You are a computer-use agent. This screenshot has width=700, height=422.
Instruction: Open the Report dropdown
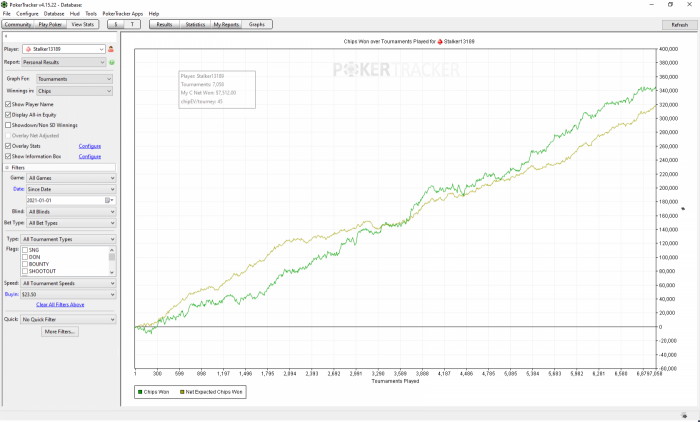63,63
